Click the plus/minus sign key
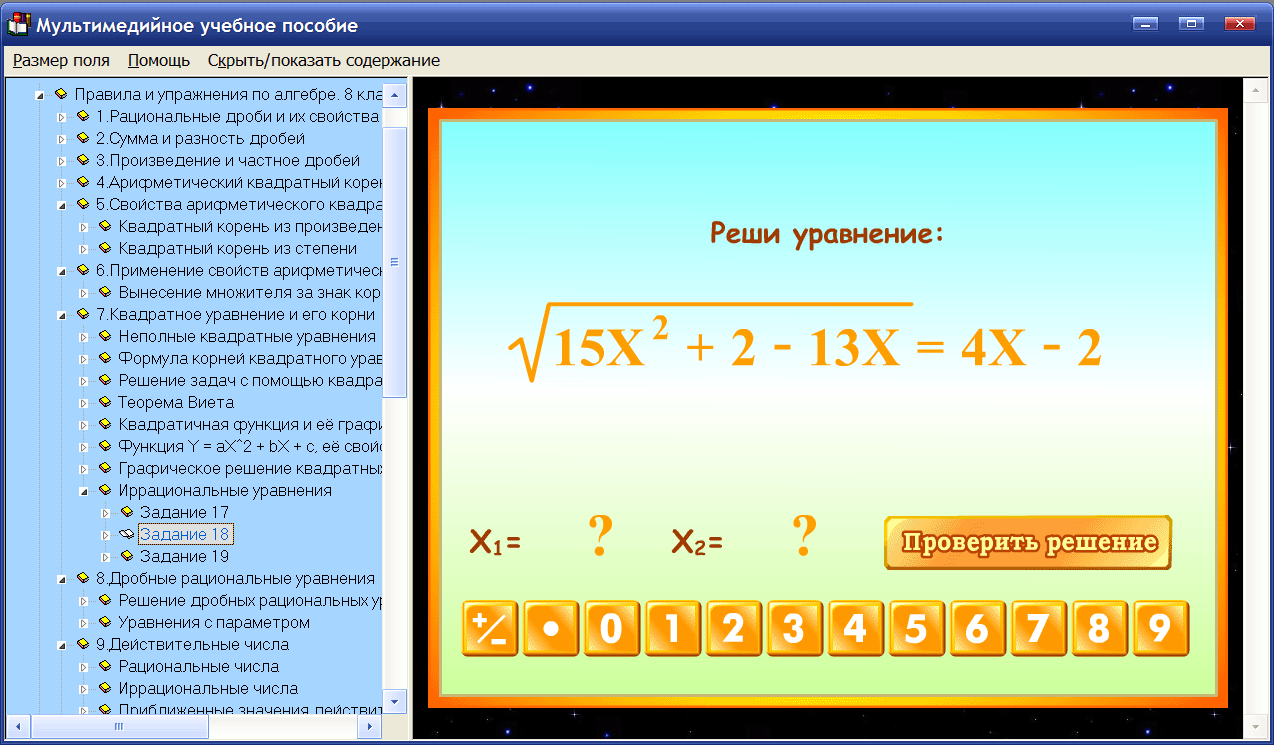 coord(490,628)
